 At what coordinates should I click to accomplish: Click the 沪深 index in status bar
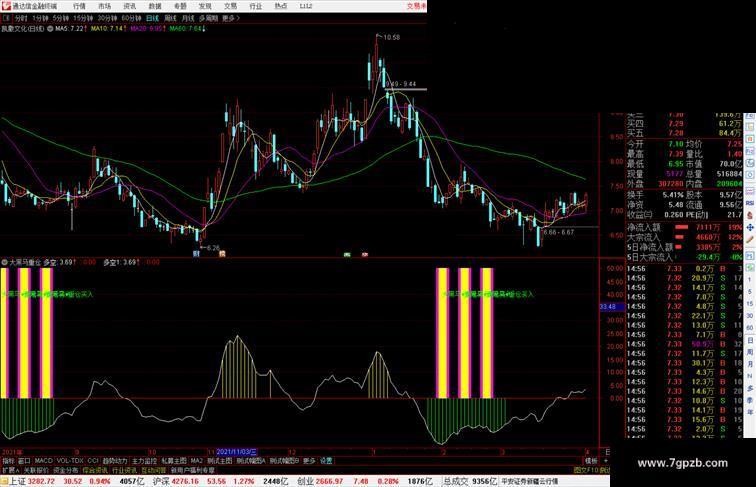coord(162,481)
